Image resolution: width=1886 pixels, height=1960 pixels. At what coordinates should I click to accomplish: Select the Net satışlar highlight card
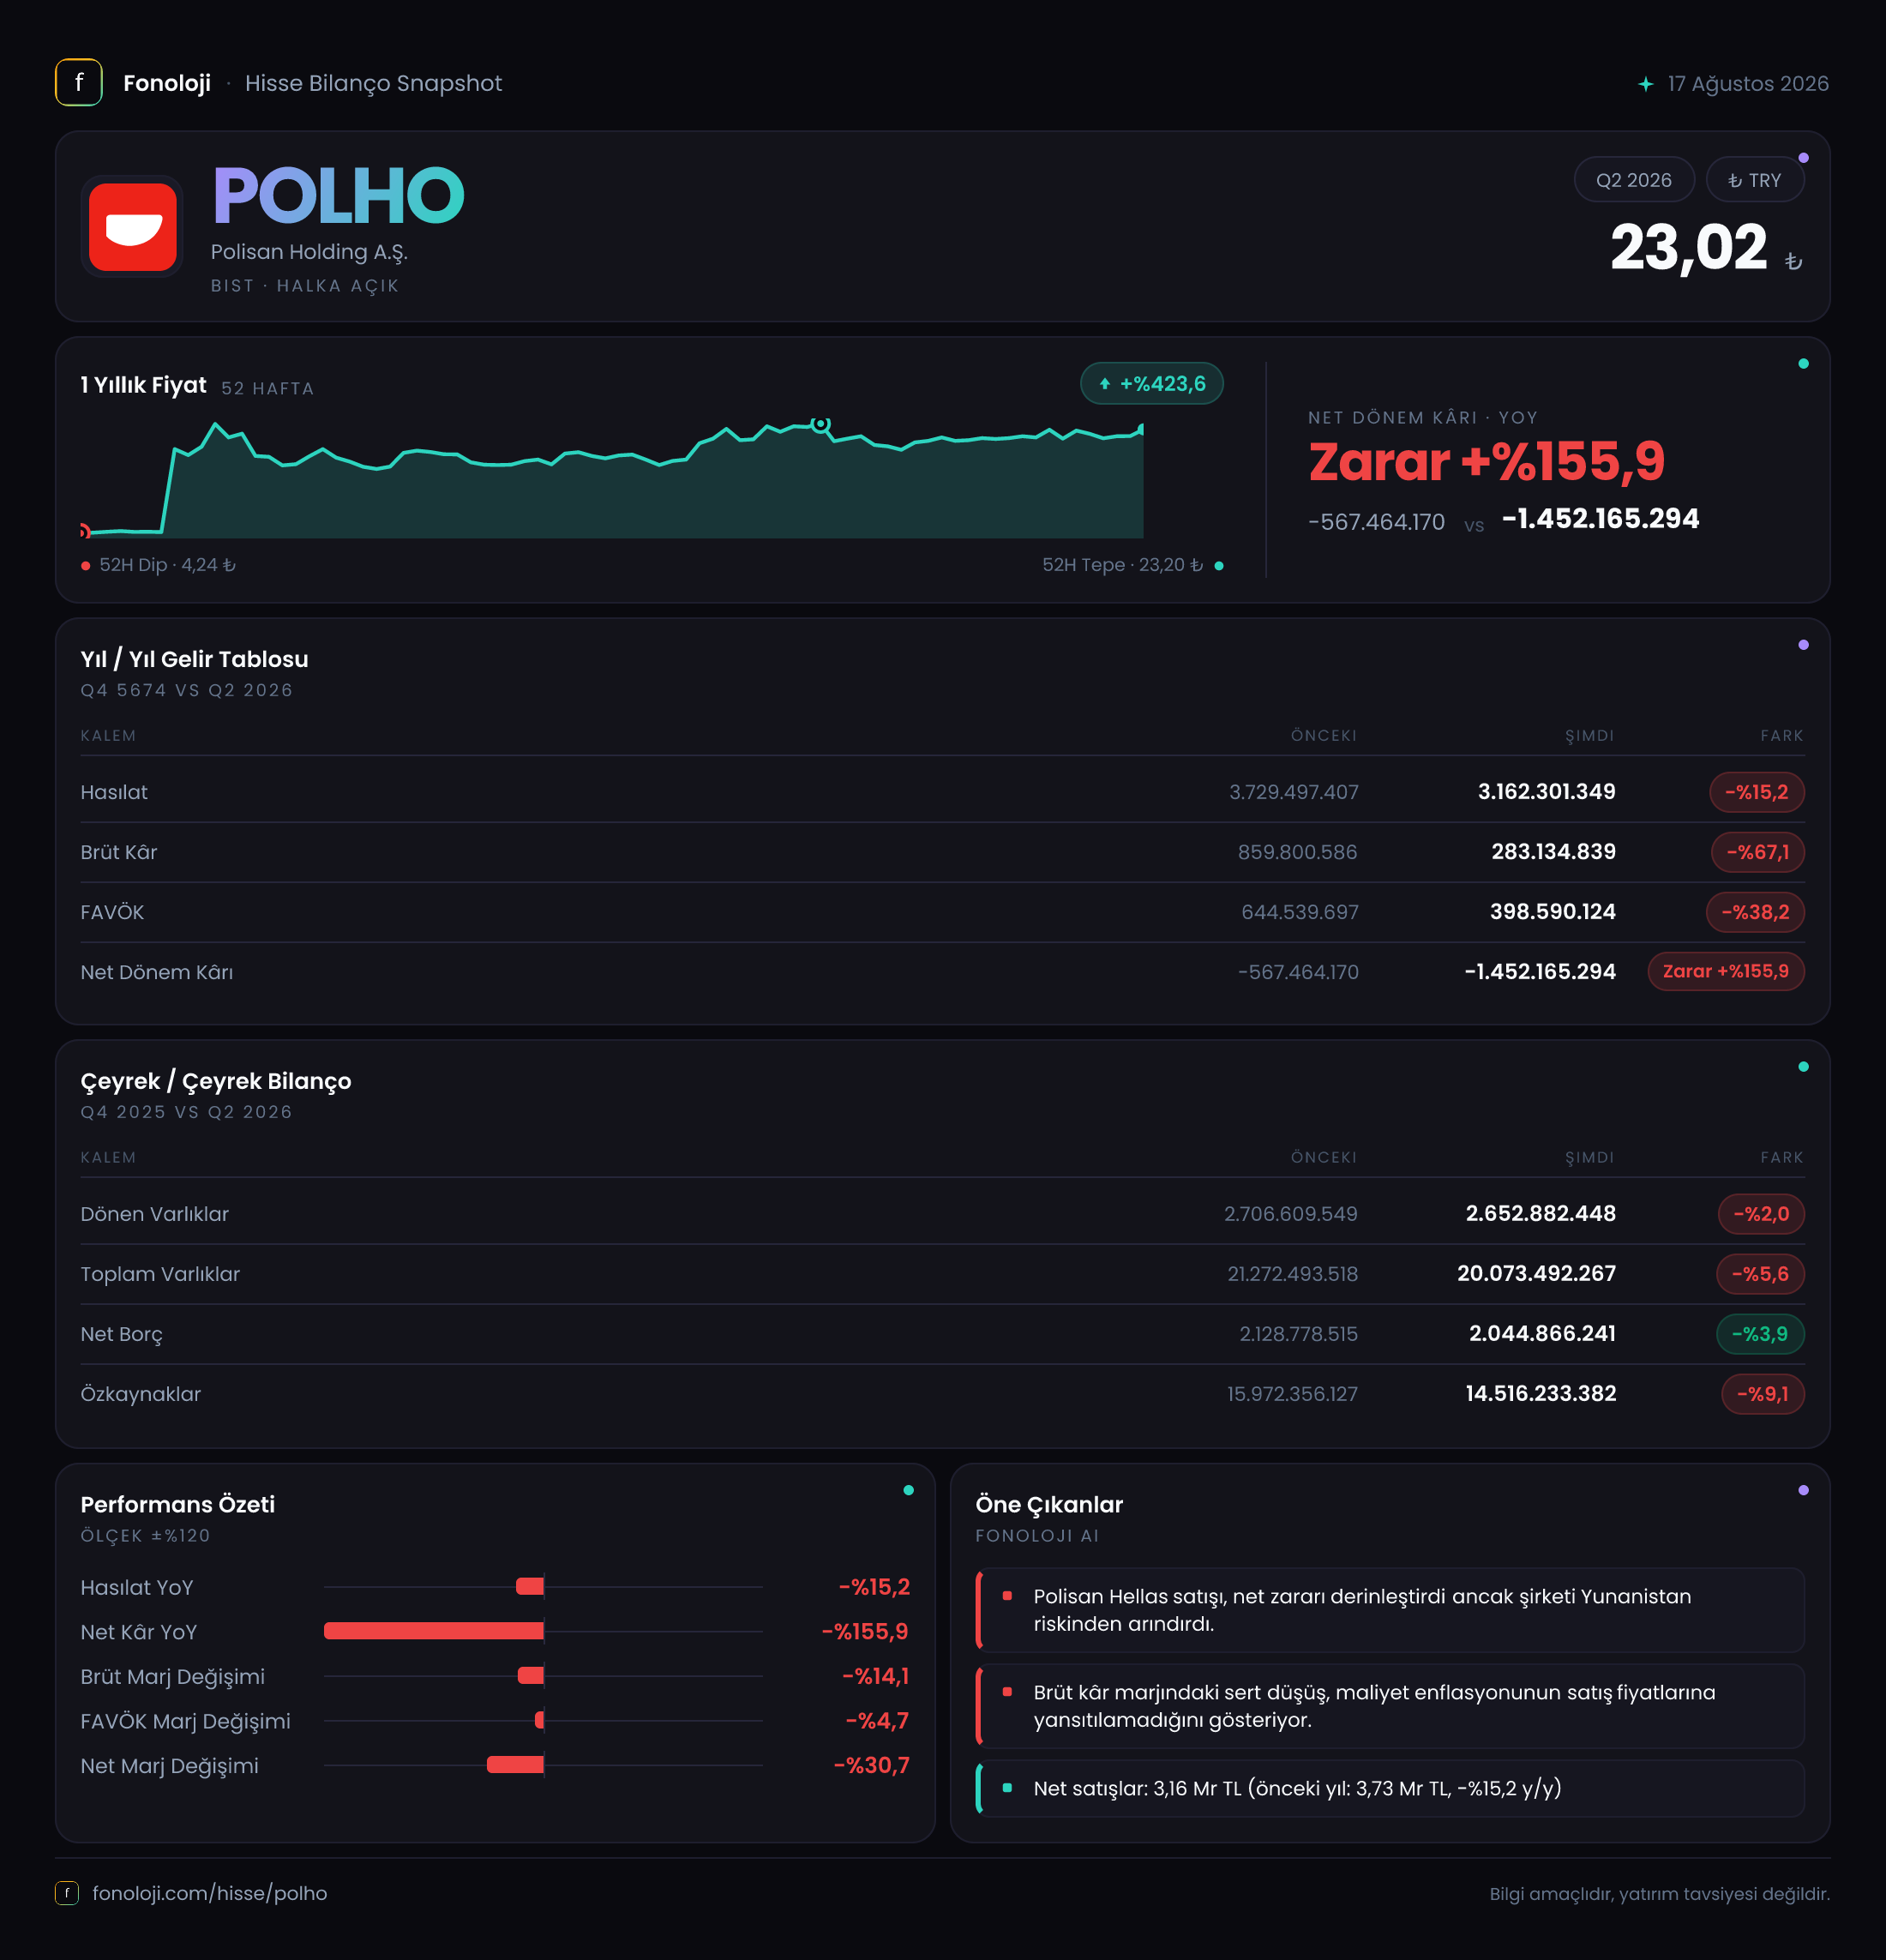(1389, 1788)
